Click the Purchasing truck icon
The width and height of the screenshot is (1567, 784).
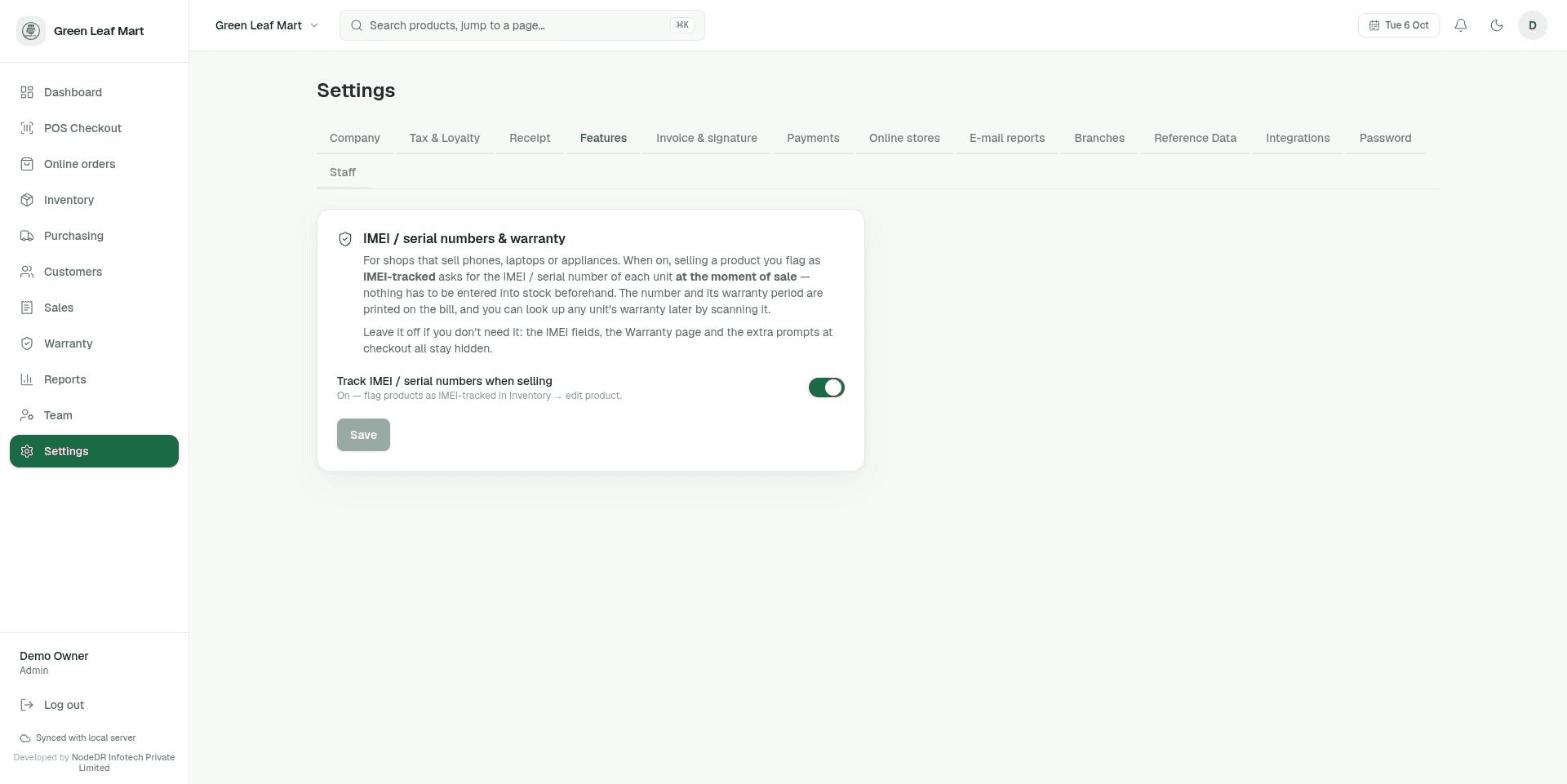(27, 236)
